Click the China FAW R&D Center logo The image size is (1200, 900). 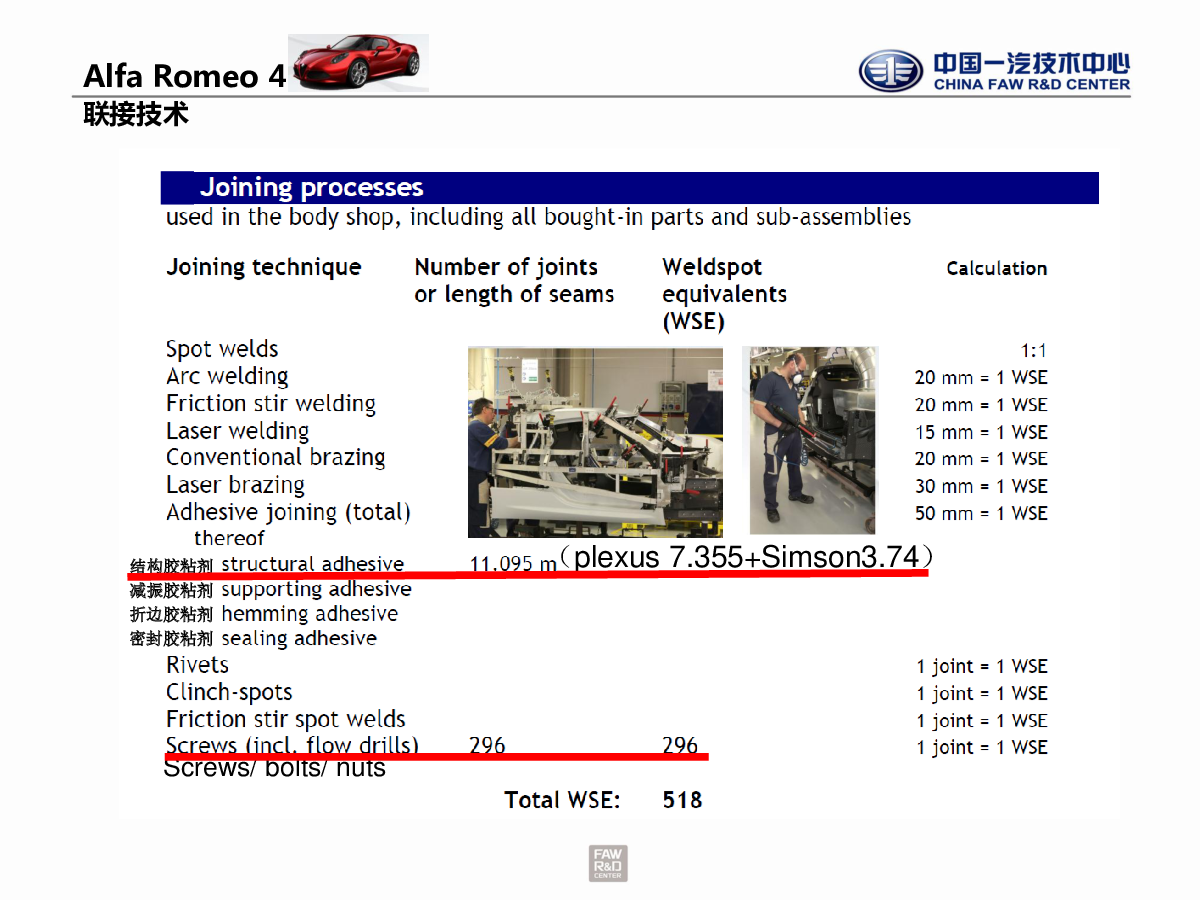(x=994, y=71)
